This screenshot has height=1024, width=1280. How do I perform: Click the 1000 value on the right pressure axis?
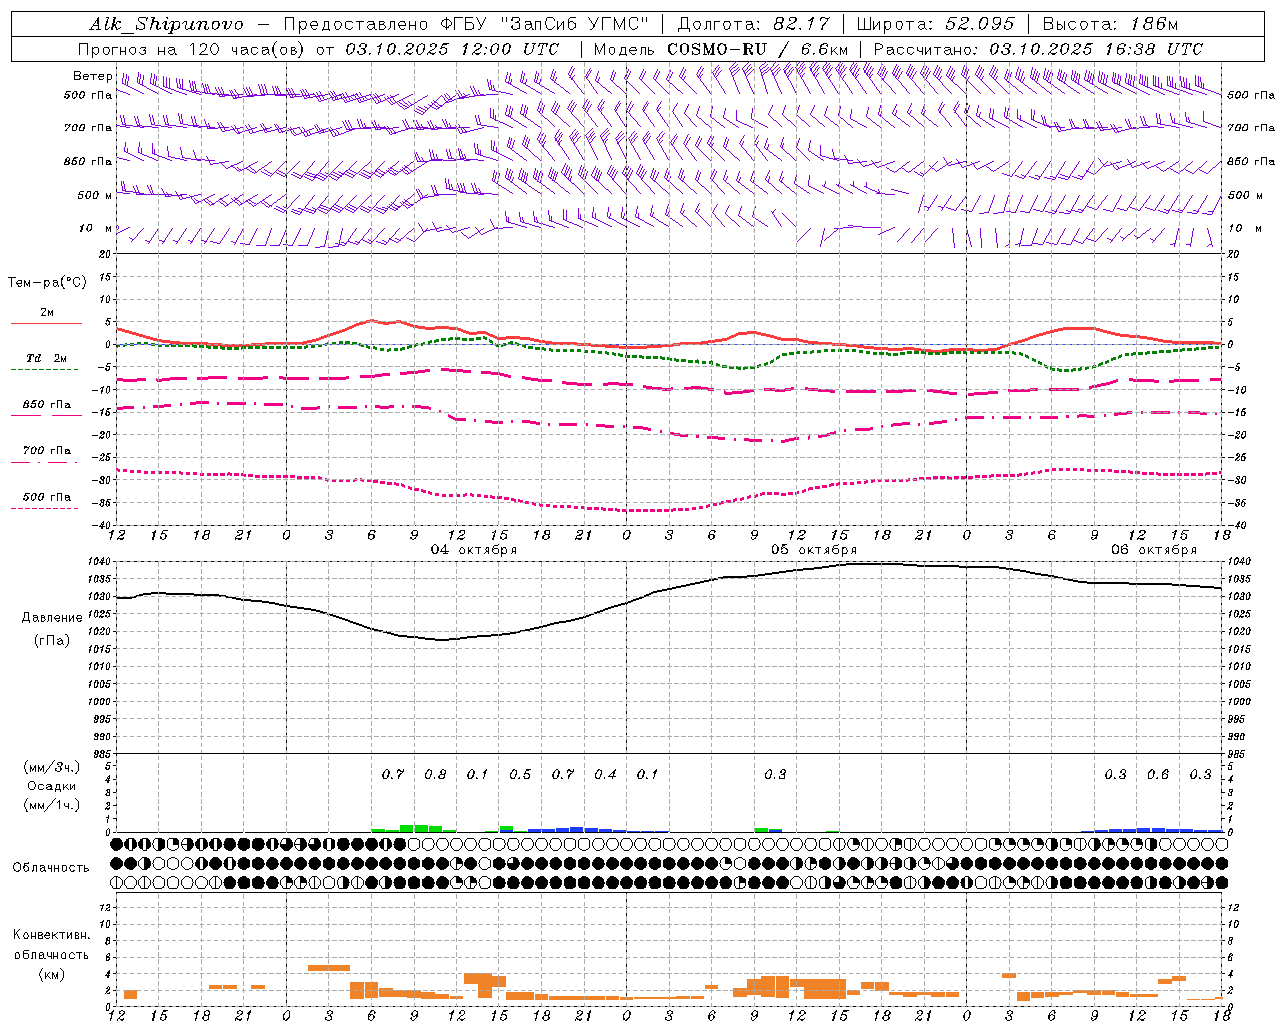[x=1238, y=702]
